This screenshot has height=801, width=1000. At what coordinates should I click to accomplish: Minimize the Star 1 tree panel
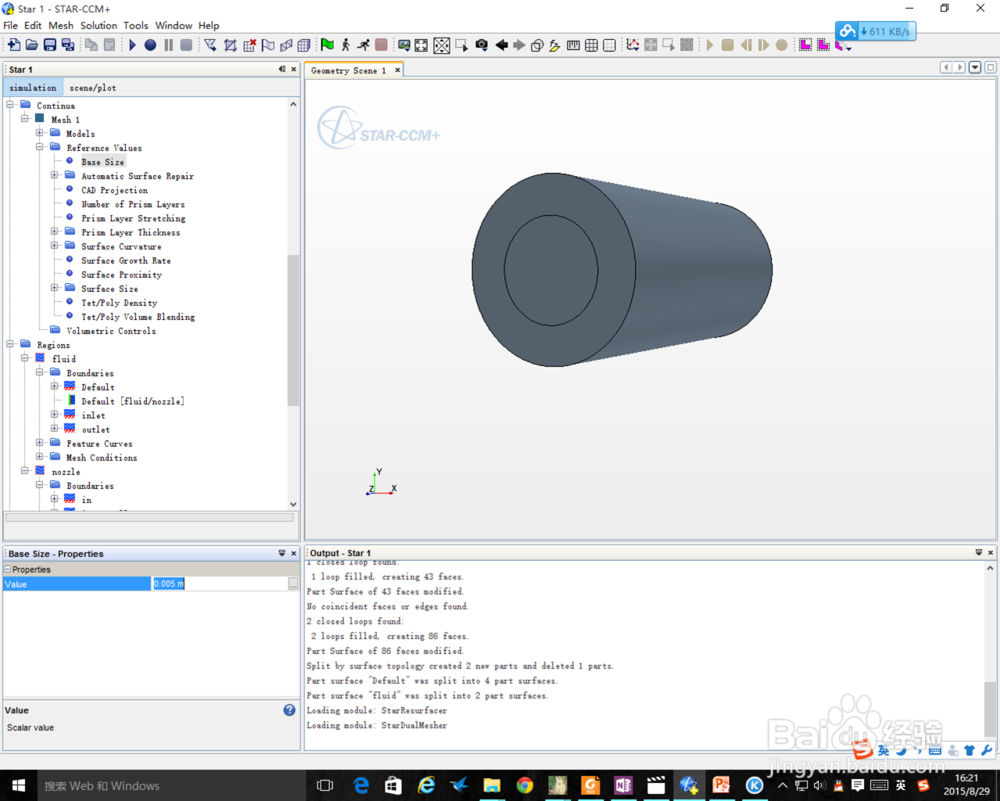pos(282,69)
